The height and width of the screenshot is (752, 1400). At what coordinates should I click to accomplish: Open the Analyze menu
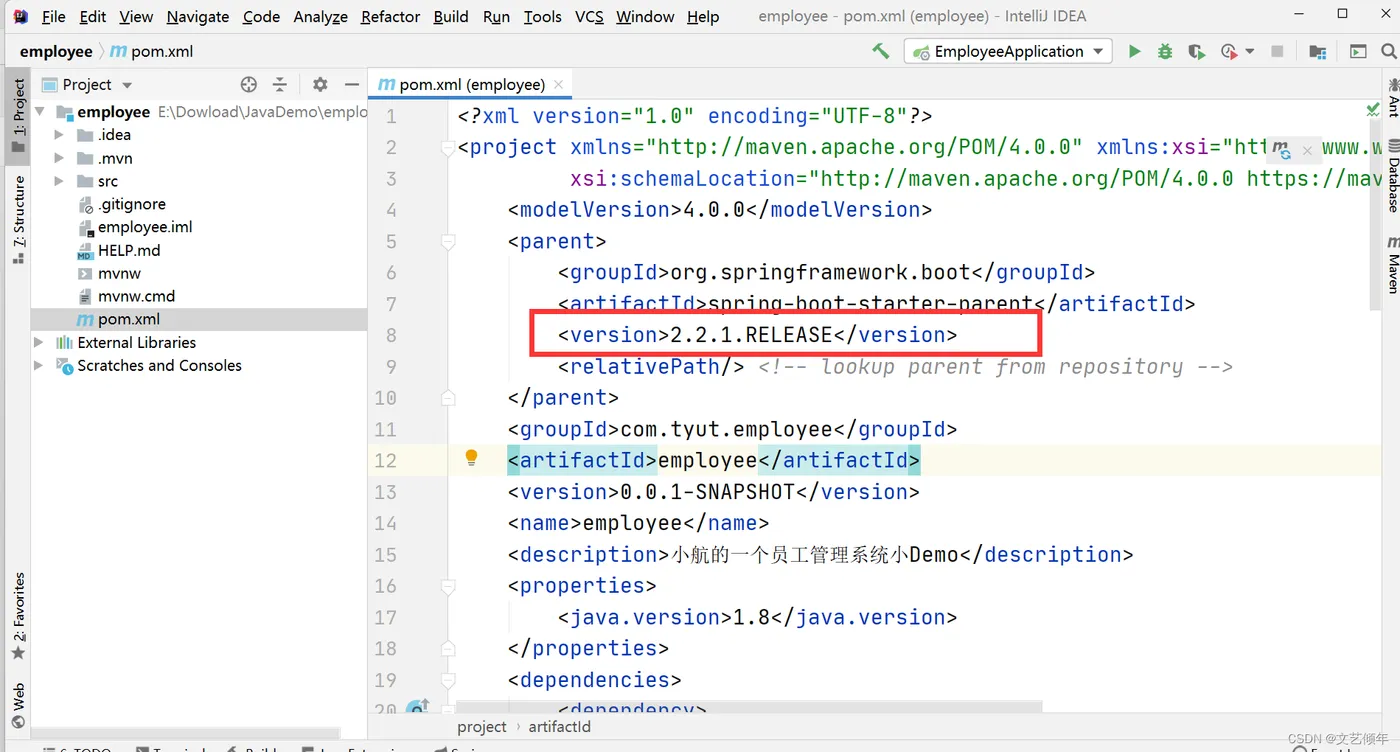coord(320,16)
